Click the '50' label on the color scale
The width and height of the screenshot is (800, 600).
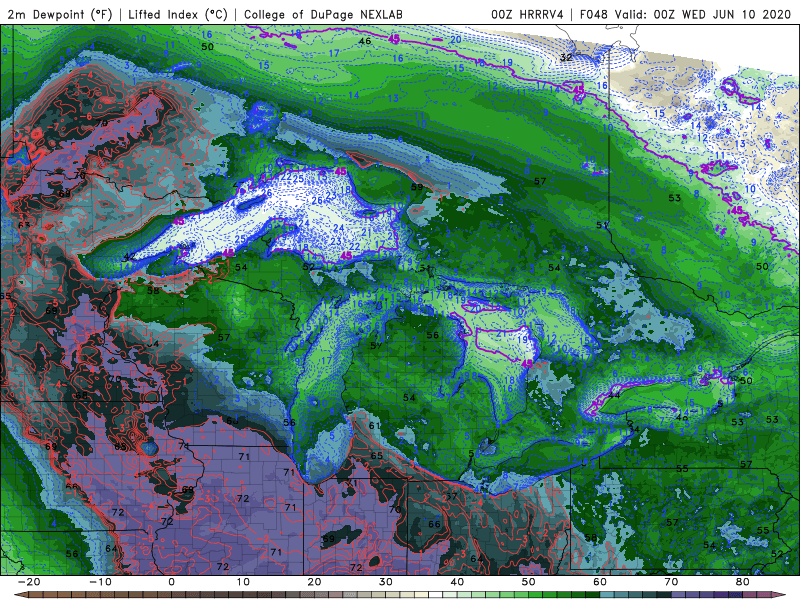coord(529,582)
